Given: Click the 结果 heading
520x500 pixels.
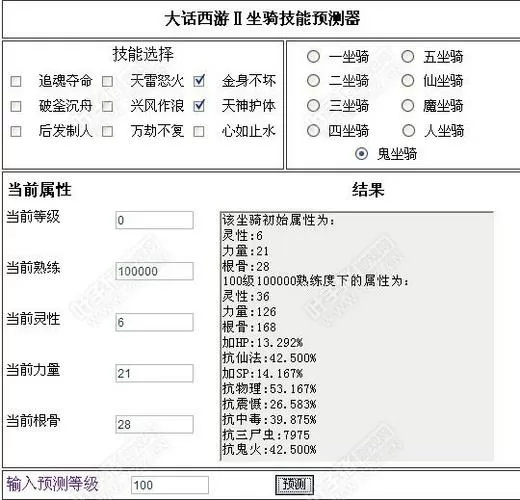Looking at the screenshot, I should 368,190.
